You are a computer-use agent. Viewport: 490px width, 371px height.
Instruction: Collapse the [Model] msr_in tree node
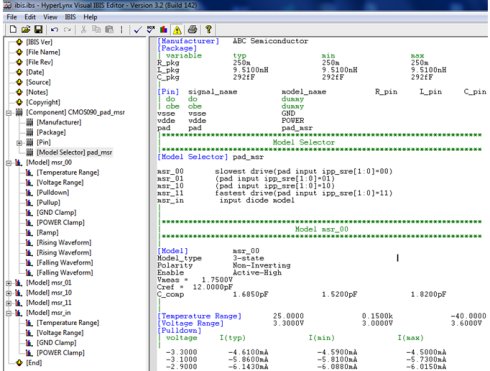pos(9,313)
